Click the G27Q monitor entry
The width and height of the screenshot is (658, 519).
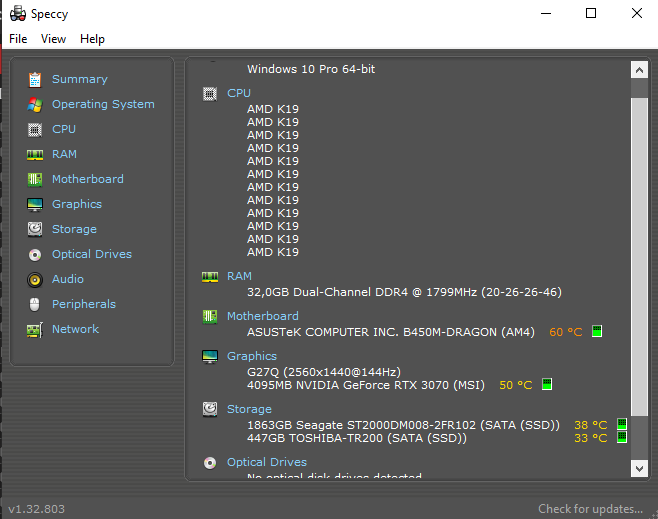324,372
